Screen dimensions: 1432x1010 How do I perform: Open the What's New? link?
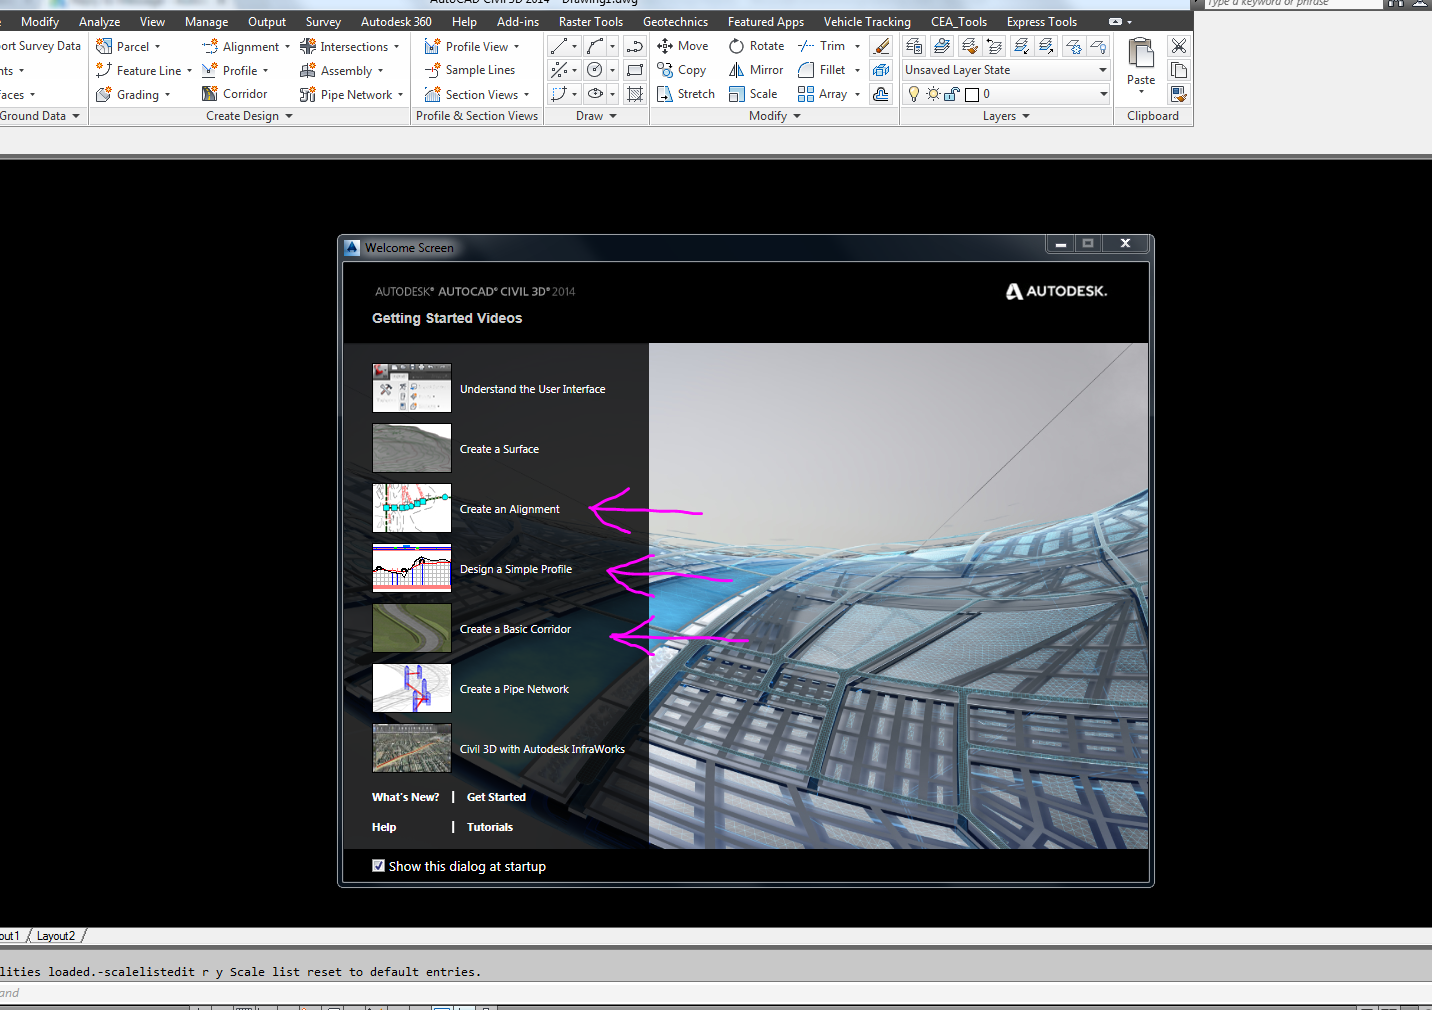[405, 797]
